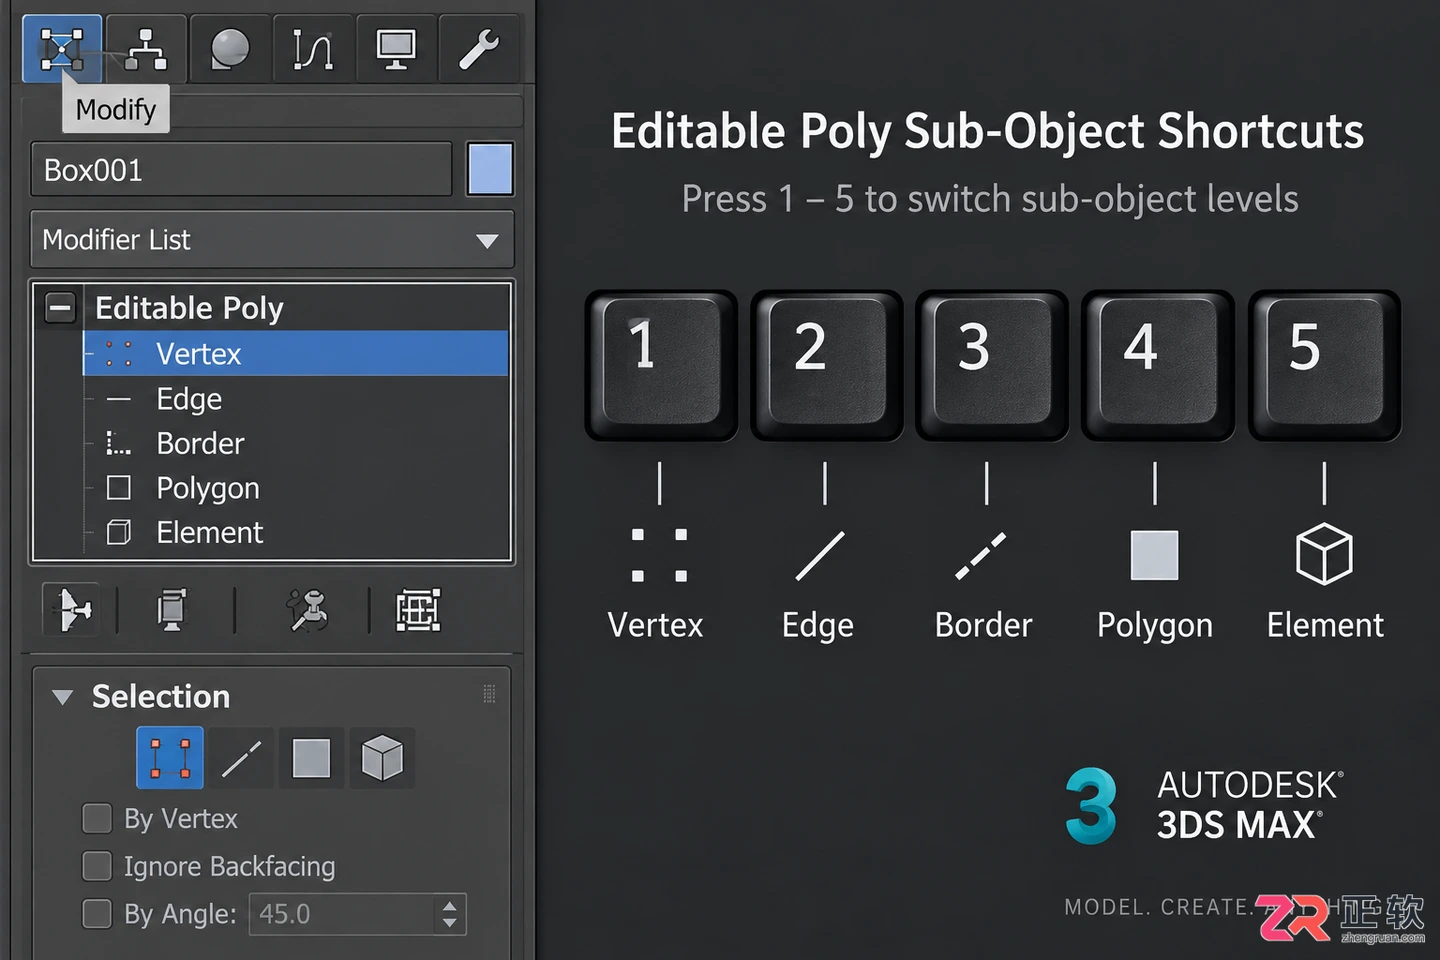Click the wireframe Element cube icon in diagram

pyautogui.click(x=1324, y=553)
